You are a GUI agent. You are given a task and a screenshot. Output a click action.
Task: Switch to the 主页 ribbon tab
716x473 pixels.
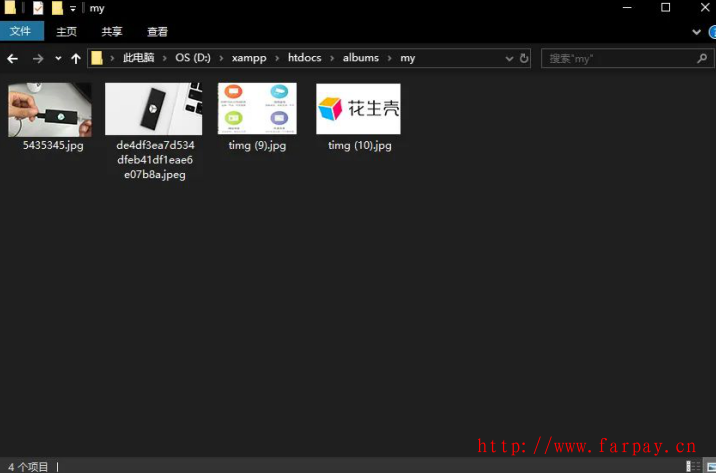(x=66, y=32)
